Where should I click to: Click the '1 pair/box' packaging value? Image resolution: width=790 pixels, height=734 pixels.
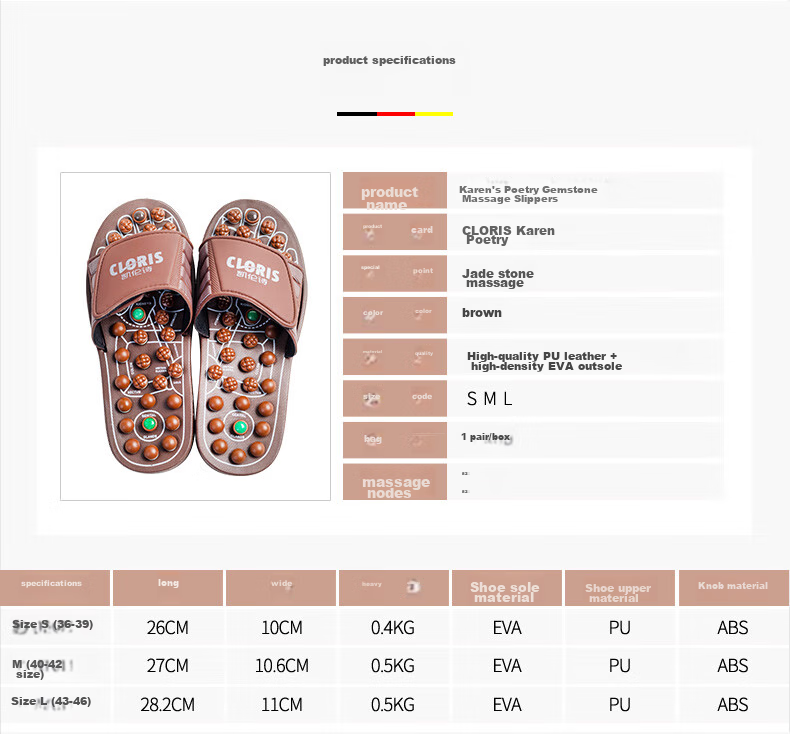point(485,437)
